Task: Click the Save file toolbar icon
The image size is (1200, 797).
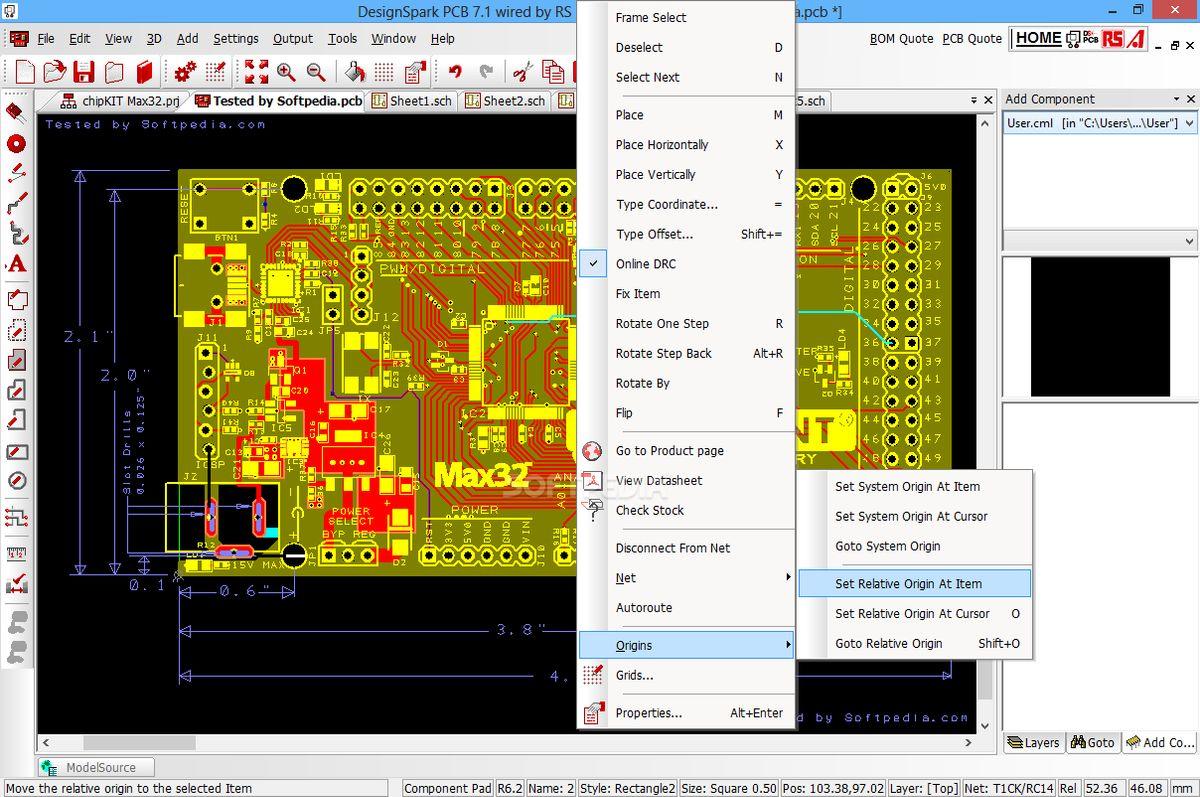Action: (84, 72)
